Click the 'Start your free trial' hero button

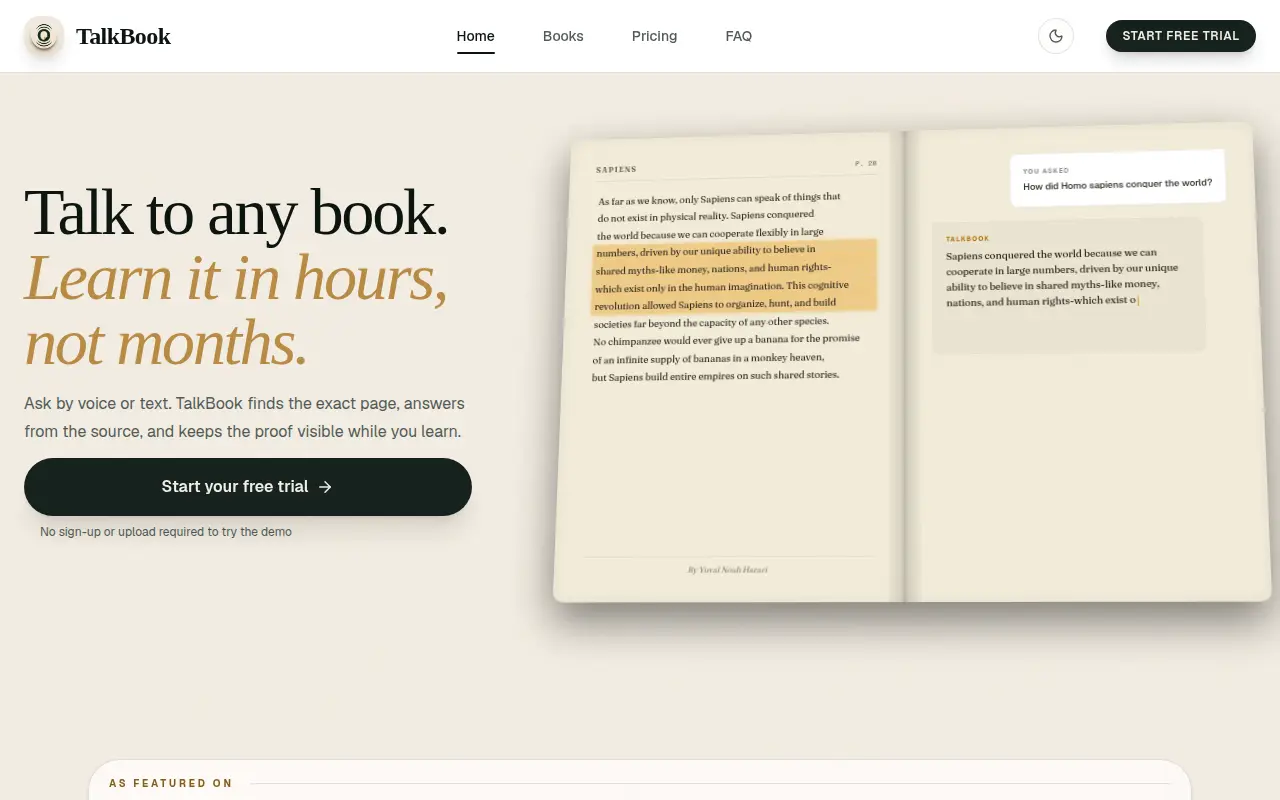click(x=248, y=487)
